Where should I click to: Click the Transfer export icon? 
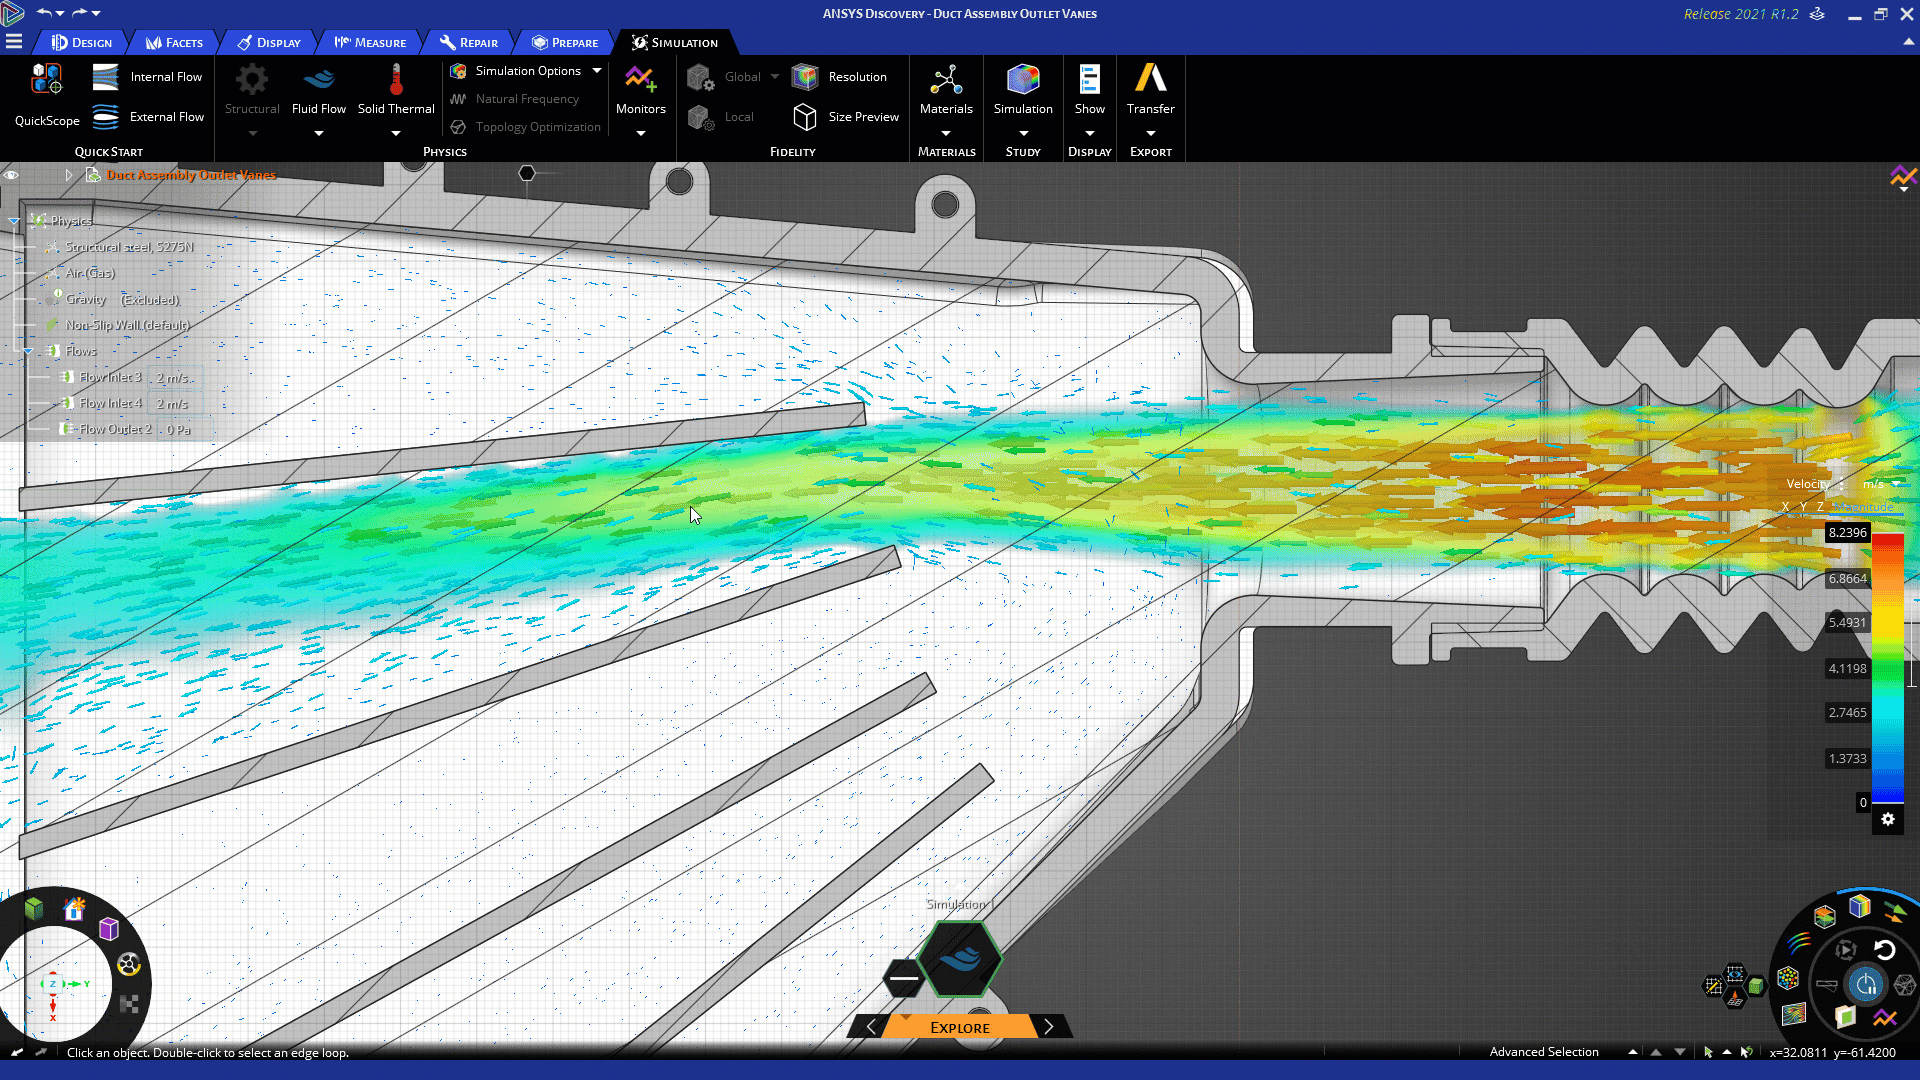point(1150,80)
